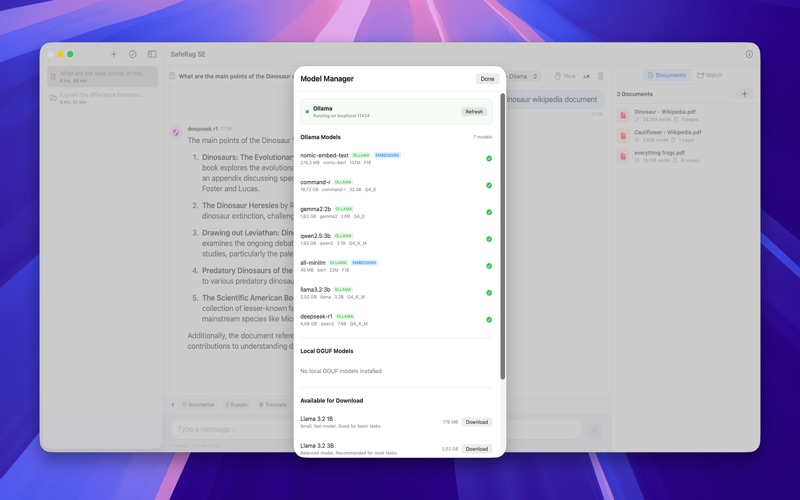Open Dinosaur - Wikipedia.pdf document
Viewport: 800px width, 500px height.
click(x=685, y=115)
